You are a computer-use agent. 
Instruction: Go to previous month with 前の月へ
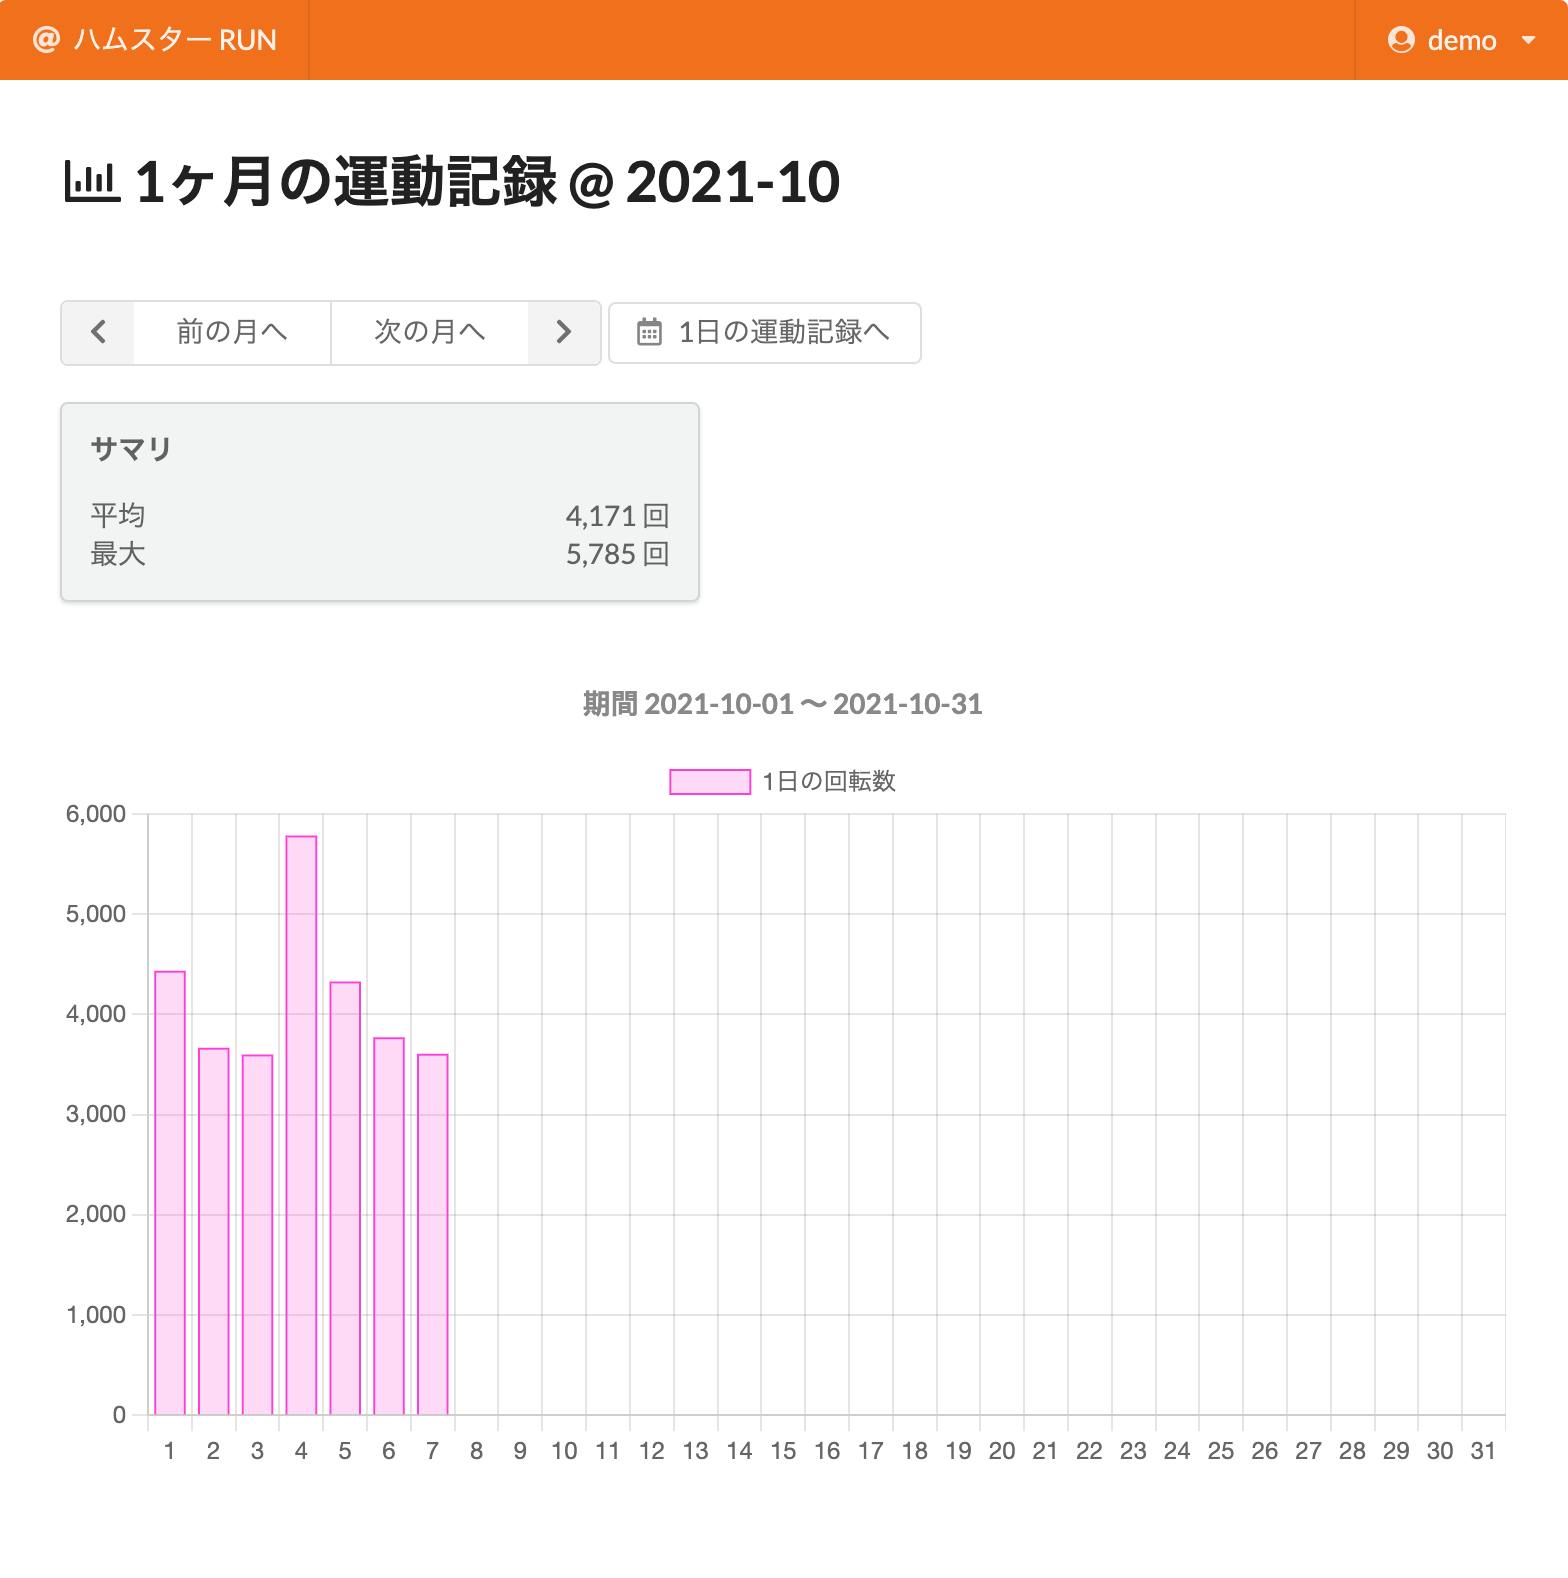click(x=232, y=332)
